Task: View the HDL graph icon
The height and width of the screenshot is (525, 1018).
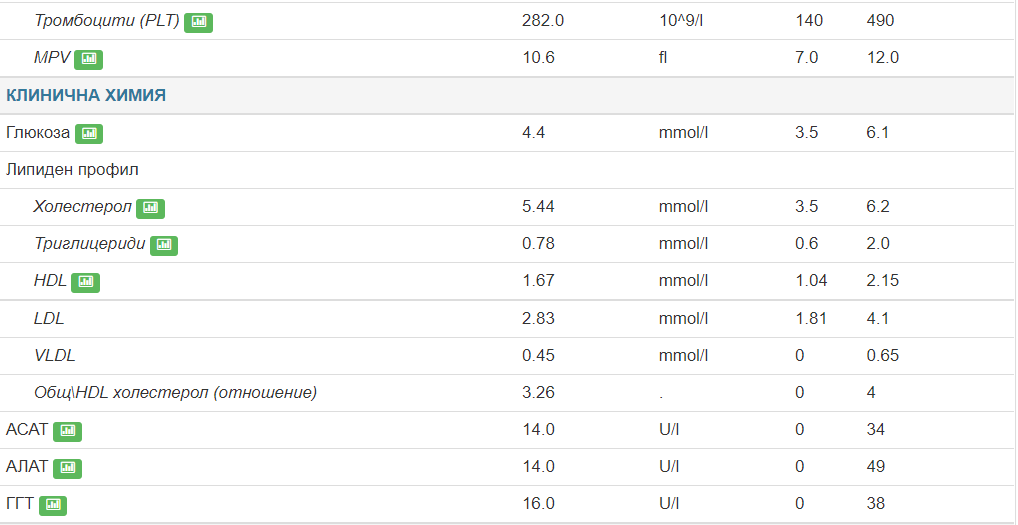Action: point(85,281)
